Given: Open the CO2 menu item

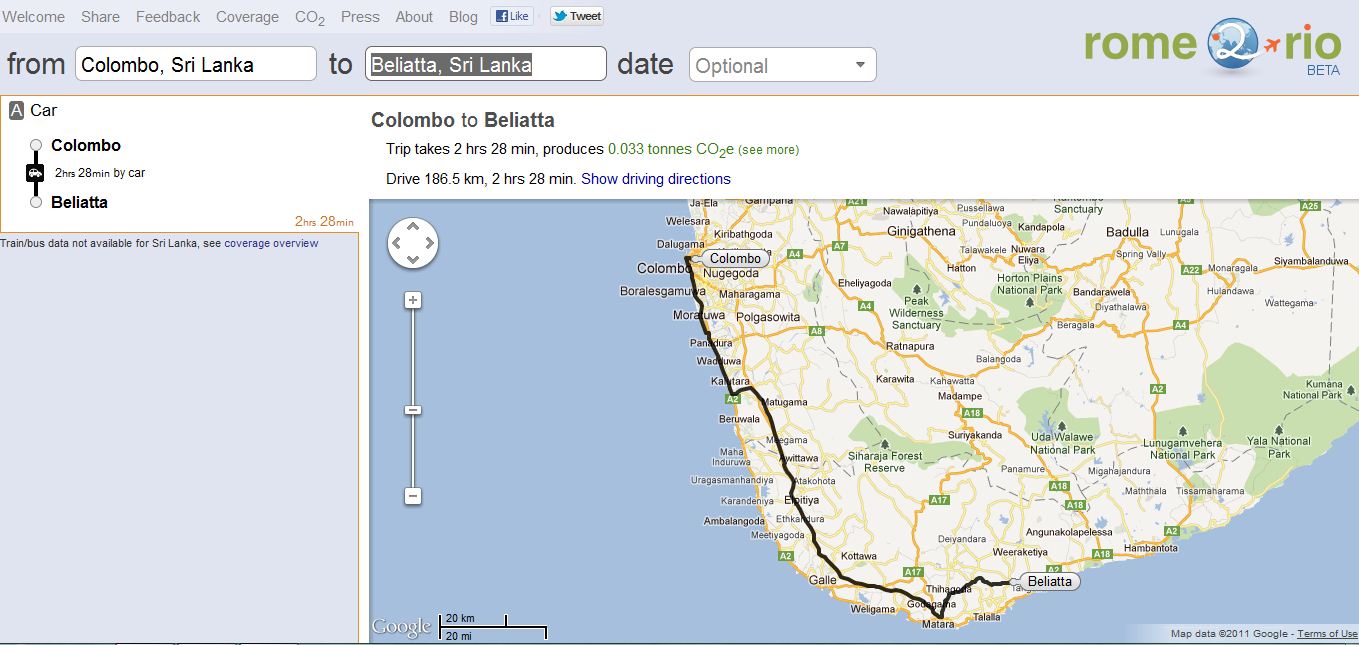Looking at the screenshot, I should pos(308,16).
